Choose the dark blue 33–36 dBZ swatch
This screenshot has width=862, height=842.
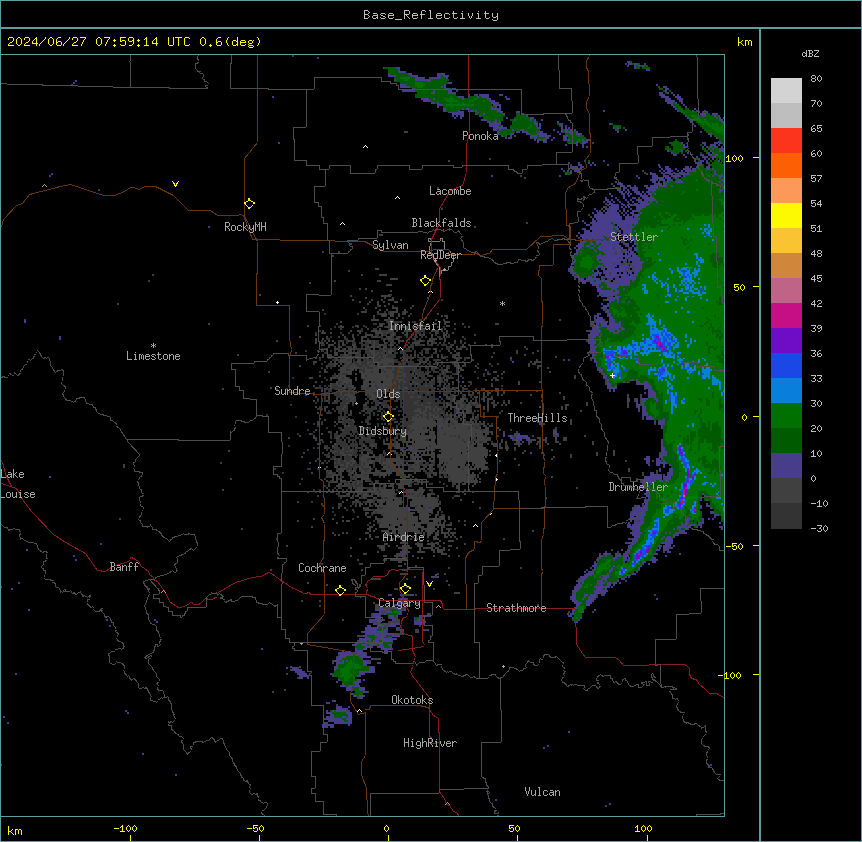[786, 365]
